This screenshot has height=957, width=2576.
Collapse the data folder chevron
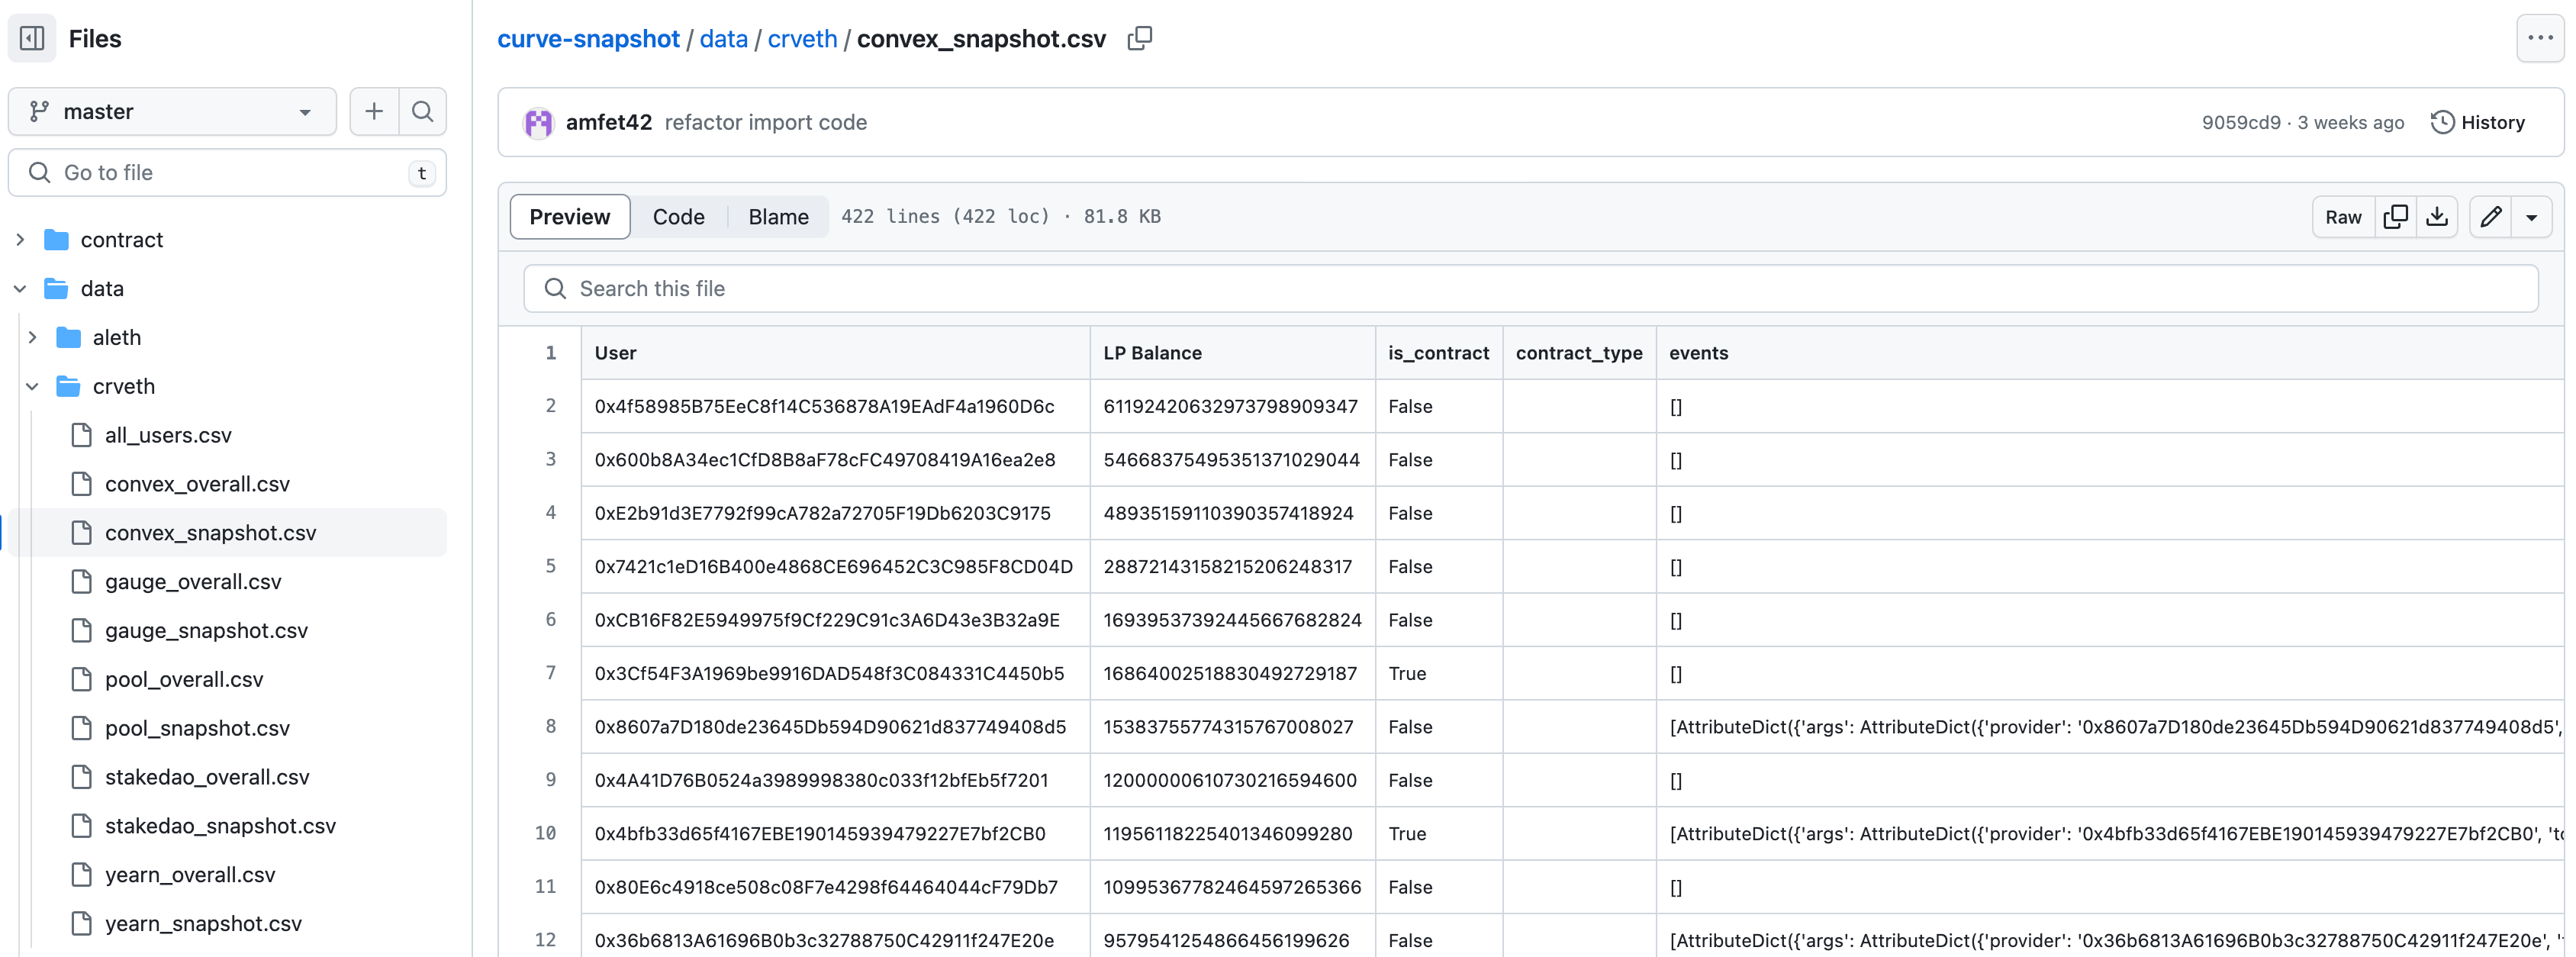(20, 289)
